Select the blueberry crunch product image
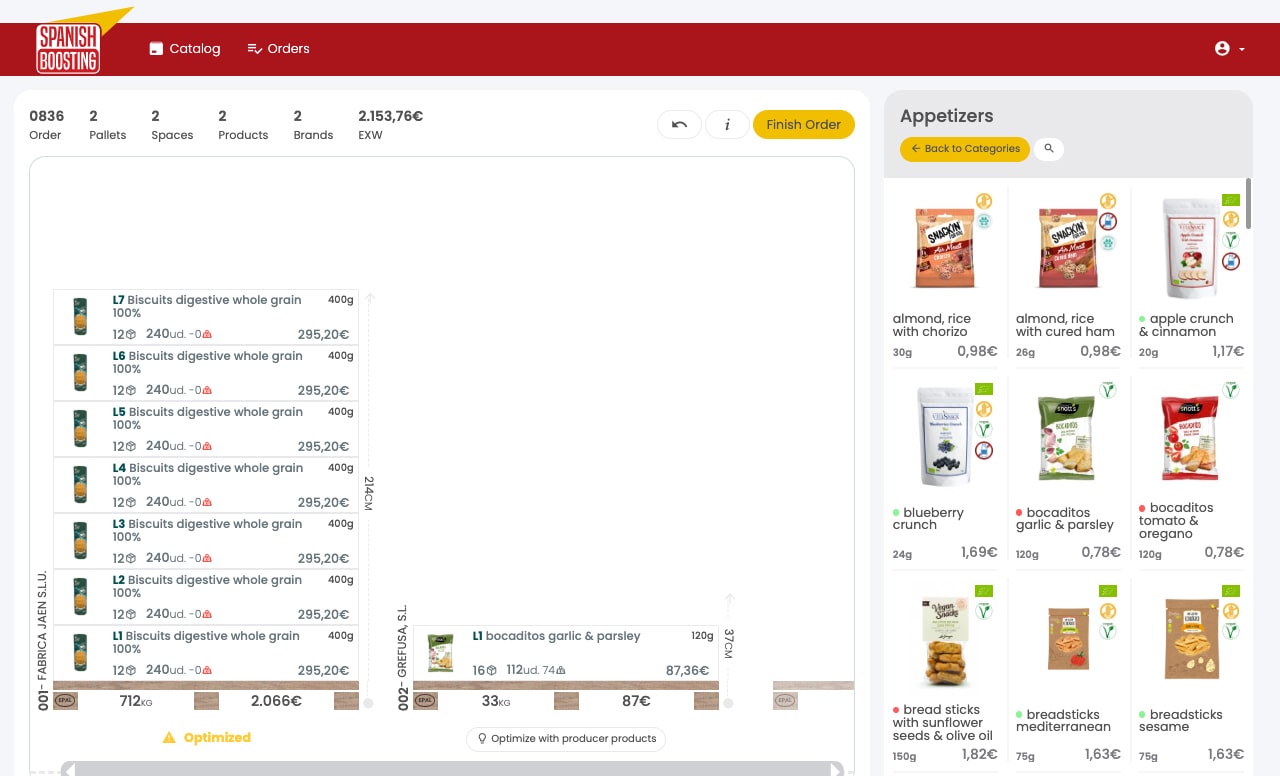Screen dimensions: 1280x776 tap(945, 438)
